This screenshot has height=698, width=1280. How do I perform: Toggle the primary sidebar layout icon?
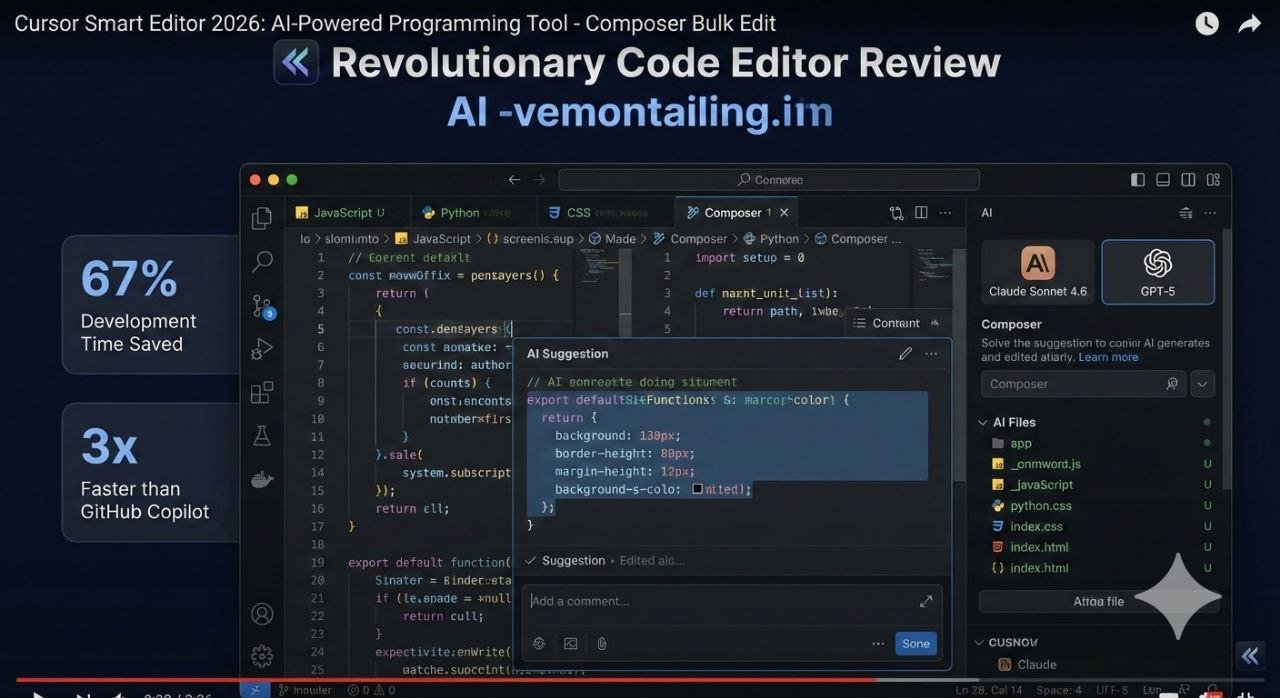click(x=1138, y=180)
